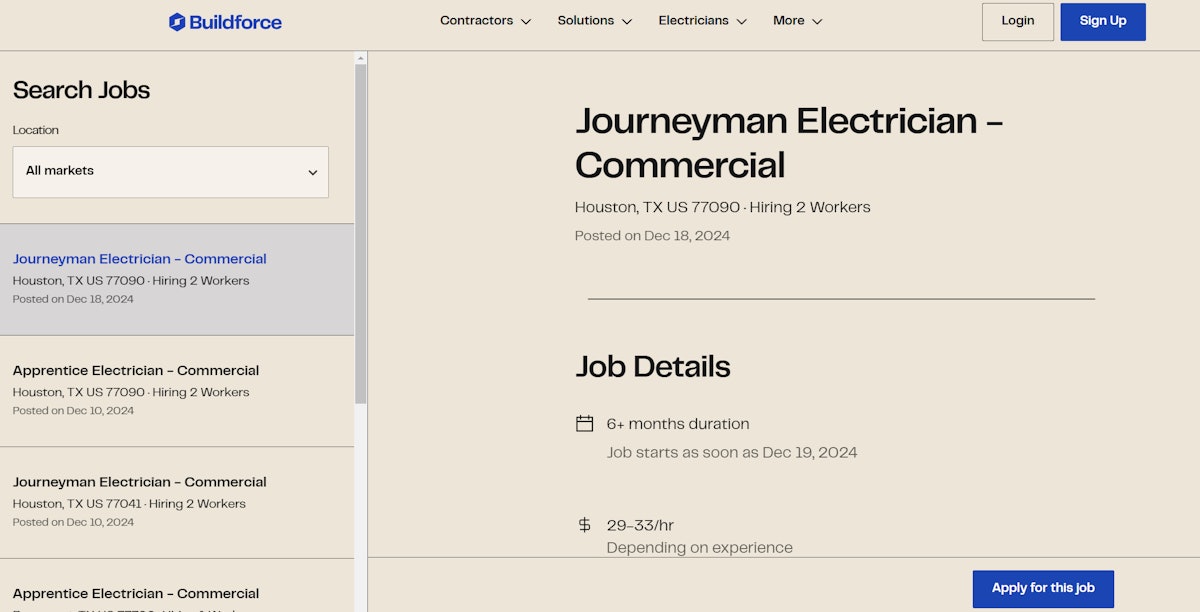Click the calendar icon beside job duration
Screen dimensions: 1200x612
[x=585, y=423]
